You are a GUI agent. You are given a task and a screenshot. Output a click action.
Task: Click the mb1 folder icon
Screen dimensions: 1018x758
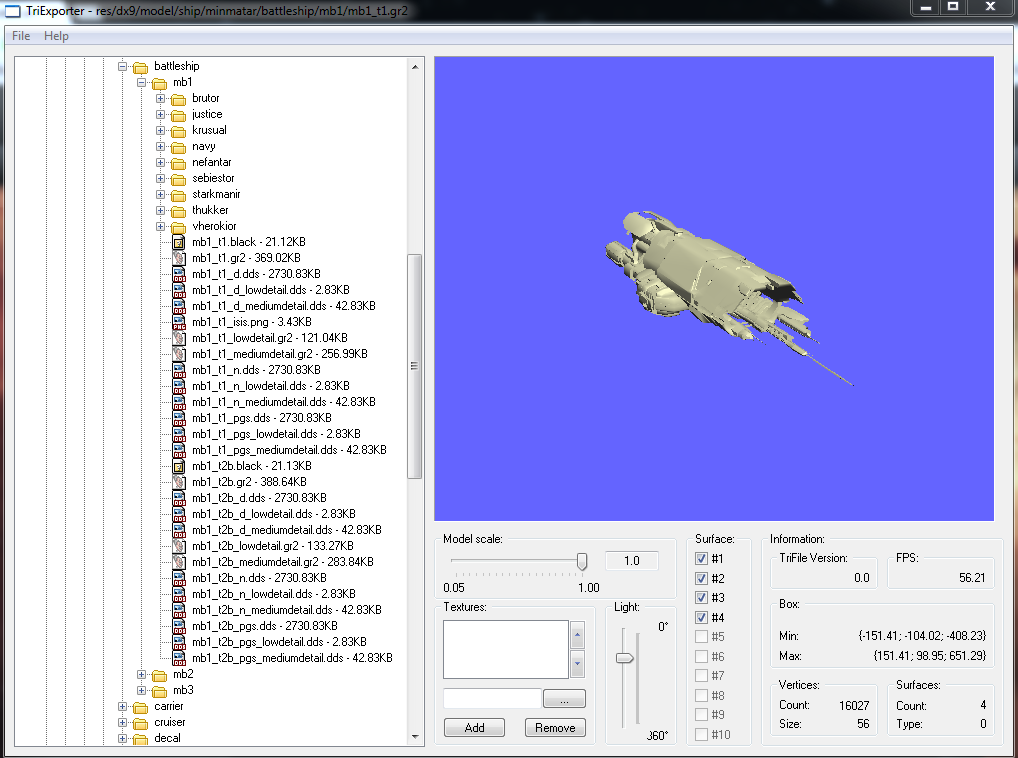pyautogui.click(x=159, y=83)
